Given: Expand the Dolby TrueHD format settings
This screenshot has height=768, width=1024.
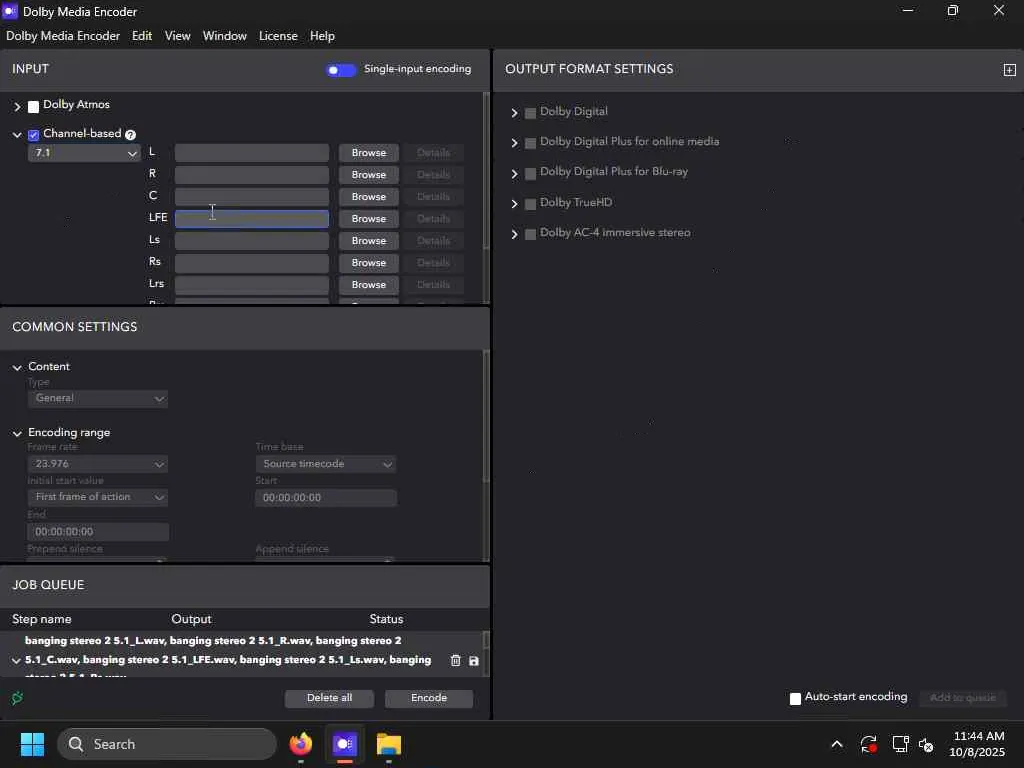Looking at the screenshot, I should [515, 204].
